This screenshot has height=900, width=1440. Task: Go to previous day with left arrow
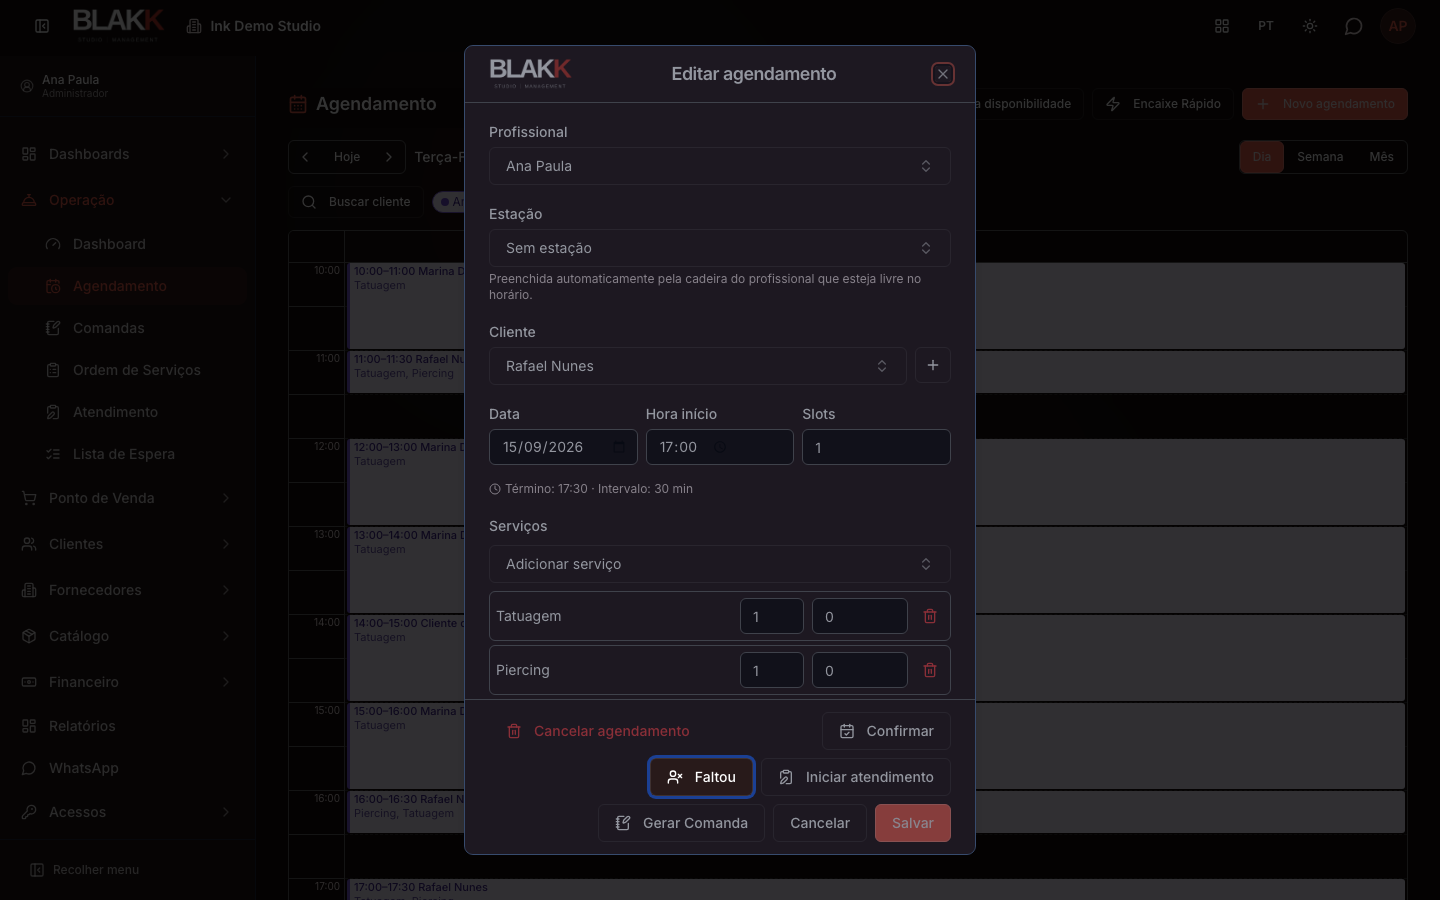[305, 157]
